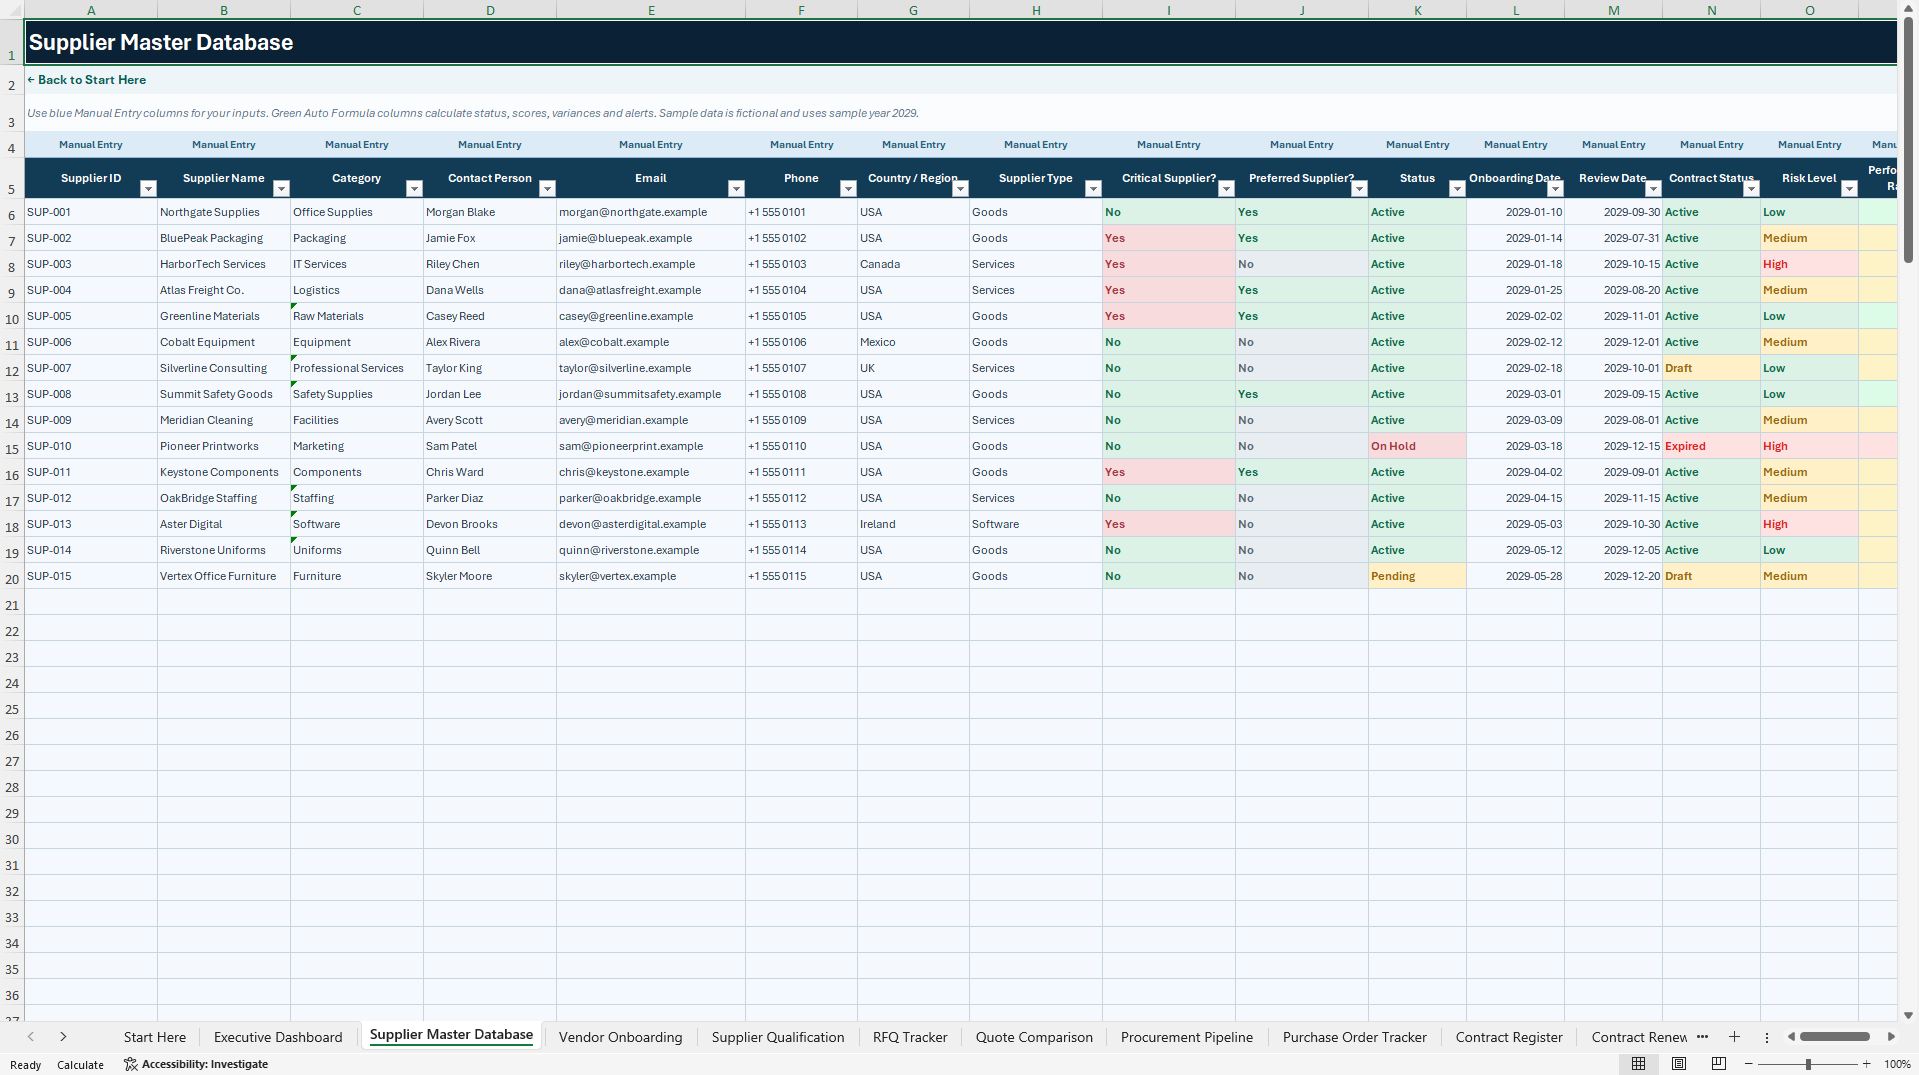This screenshot has height=1075, width=1919.
Task: Zoom out with the minus button
Action: [x=1749, y=1064]
